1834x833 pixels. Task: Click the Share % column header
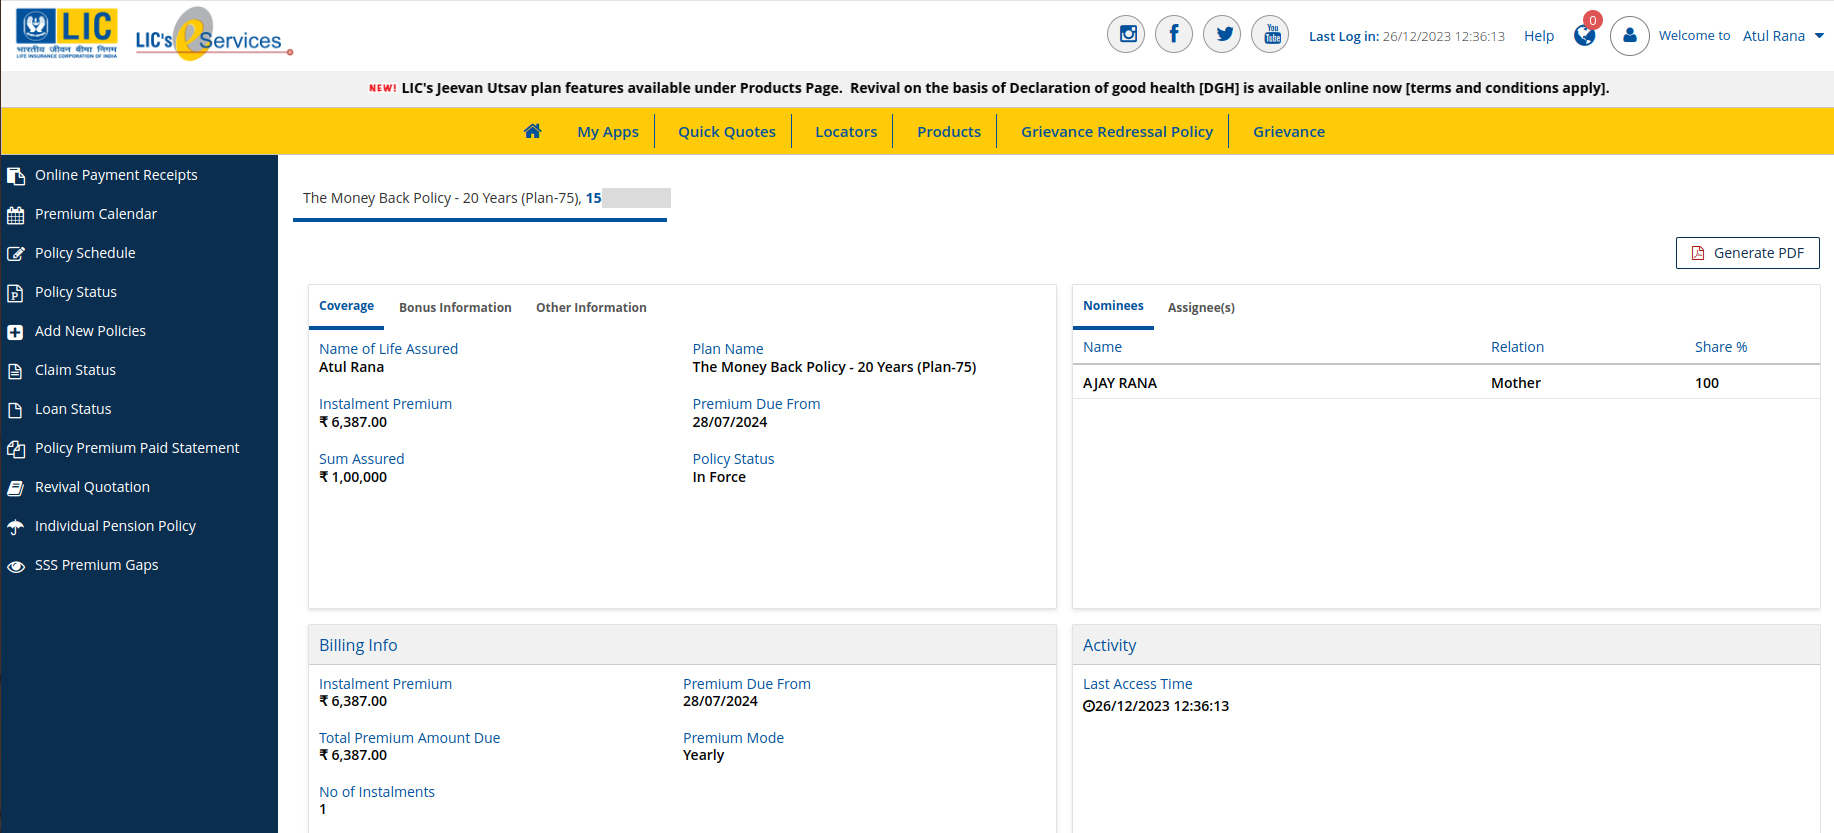[x=1720, y=347]
